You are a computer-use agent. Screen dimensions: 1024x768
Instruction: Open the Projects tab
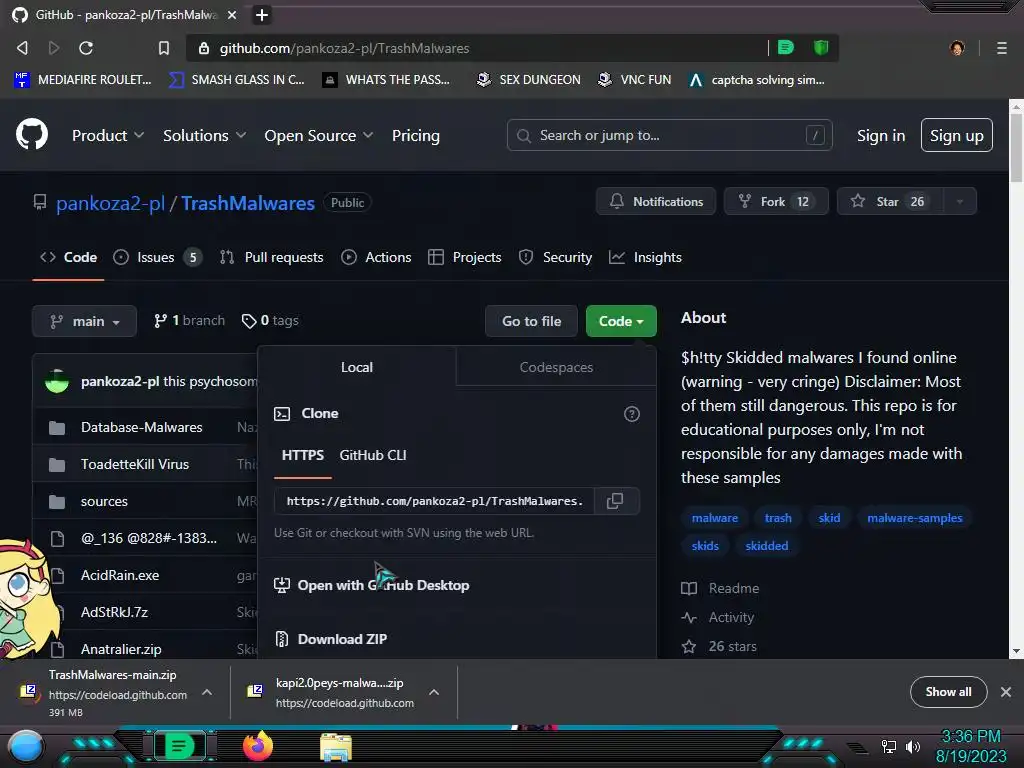[464, 257]
